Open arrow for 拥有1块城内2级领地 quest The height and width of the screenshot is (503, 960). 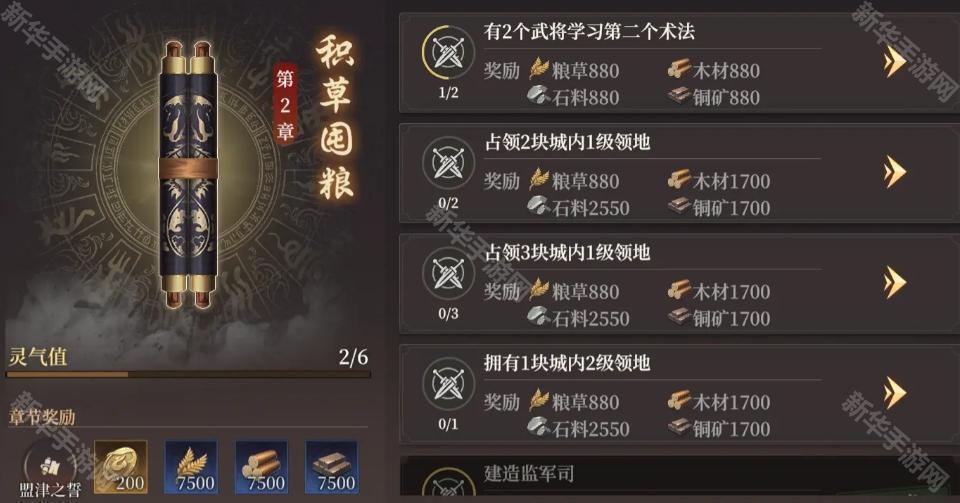(x=894, y=392)
